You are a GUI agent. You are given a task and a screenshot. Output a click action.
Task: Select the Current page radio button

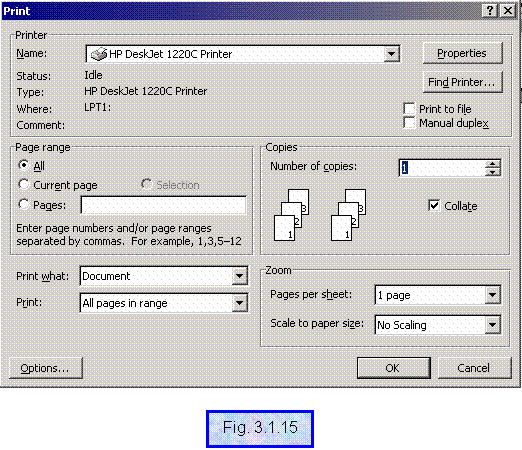pos(24,184)
